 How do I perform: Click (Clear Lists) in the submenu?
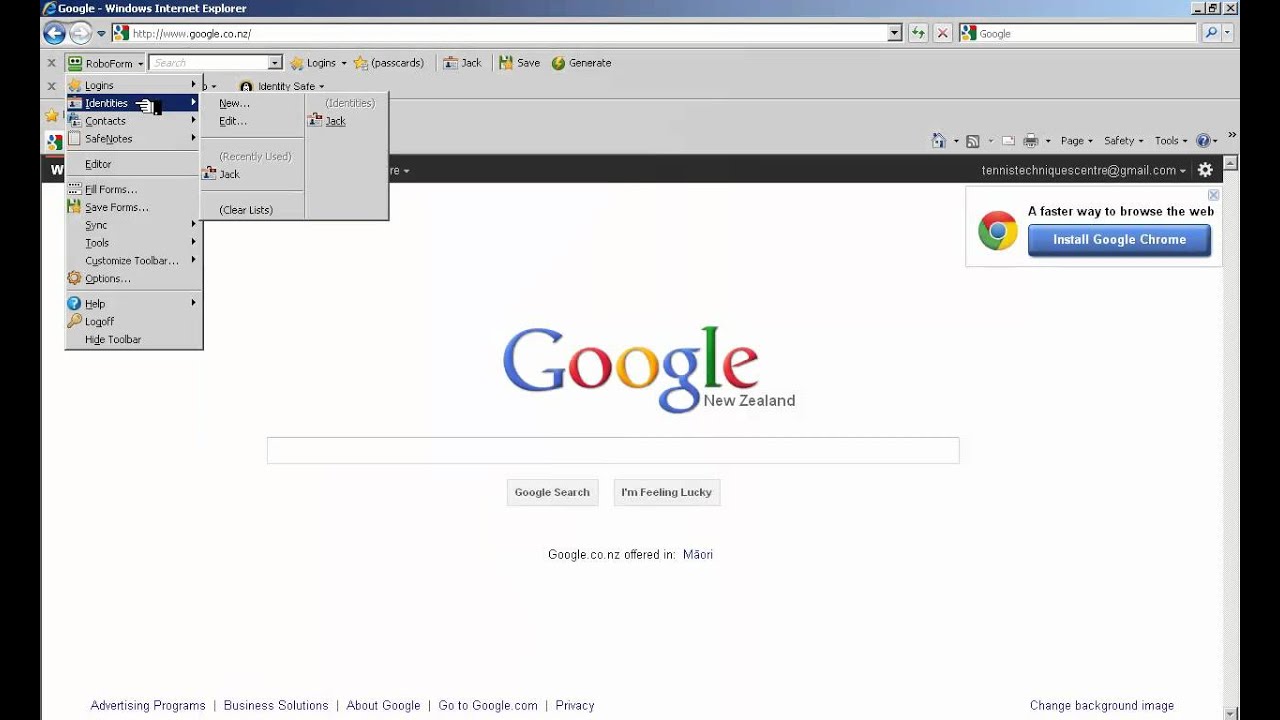click(252, 210)
